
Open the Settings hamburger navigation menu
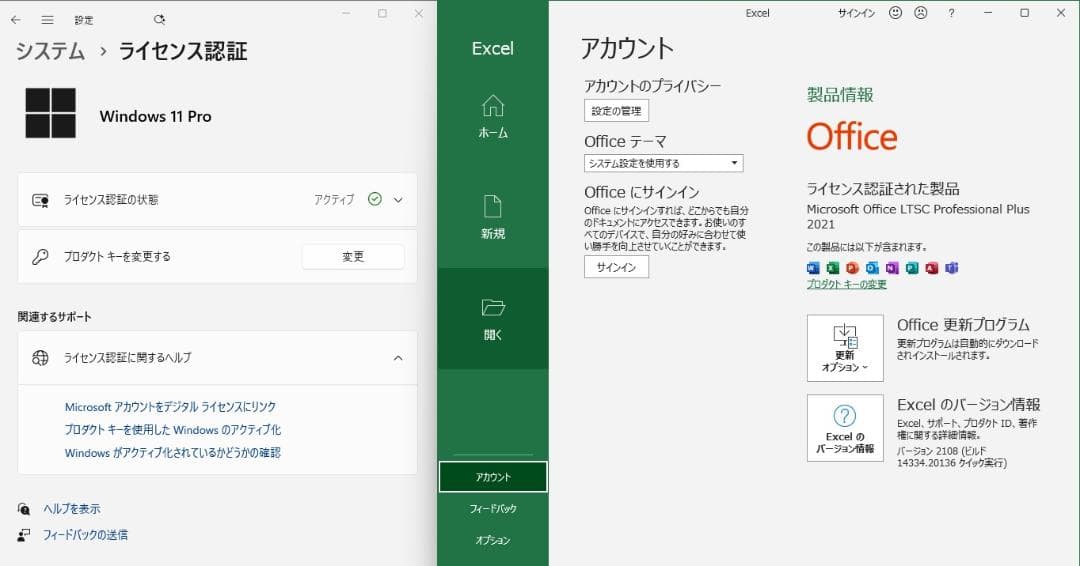click(x=48, y=20)
